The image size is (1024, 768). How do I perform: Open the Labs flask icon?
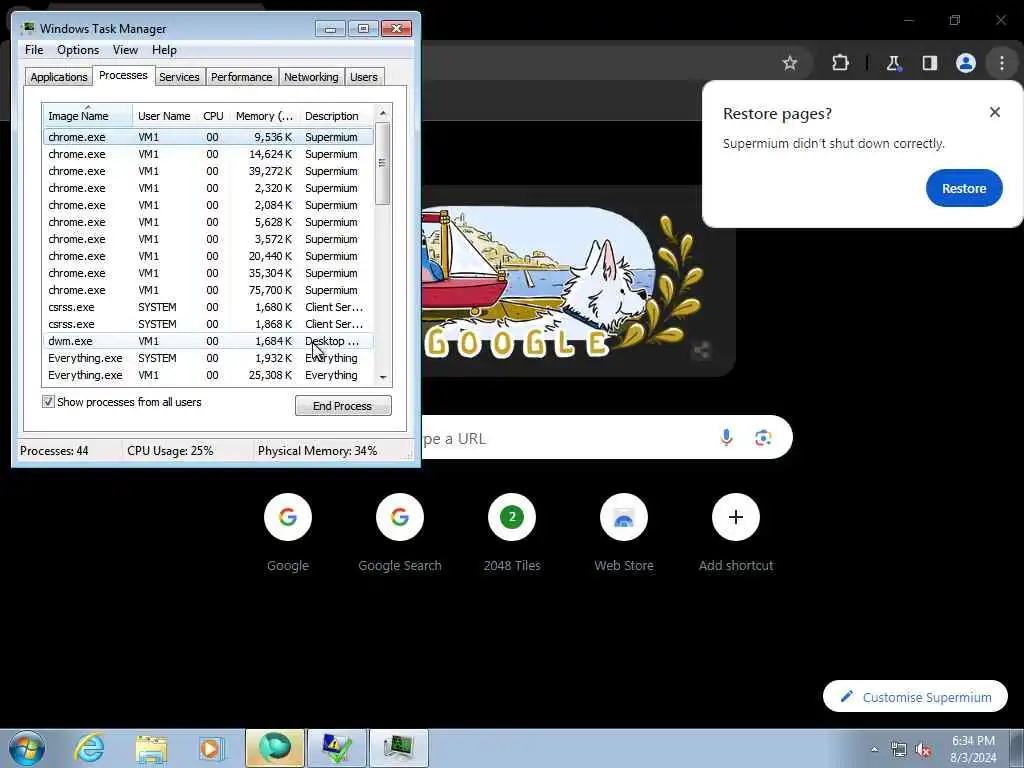[x=893, y=63]
